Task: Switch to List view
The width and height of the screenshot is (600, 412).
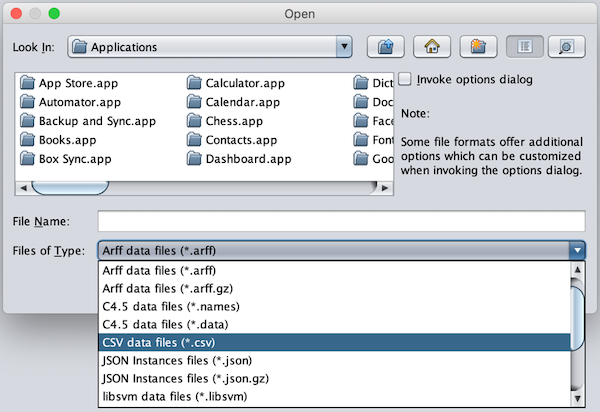Action: tap(525, 47)
